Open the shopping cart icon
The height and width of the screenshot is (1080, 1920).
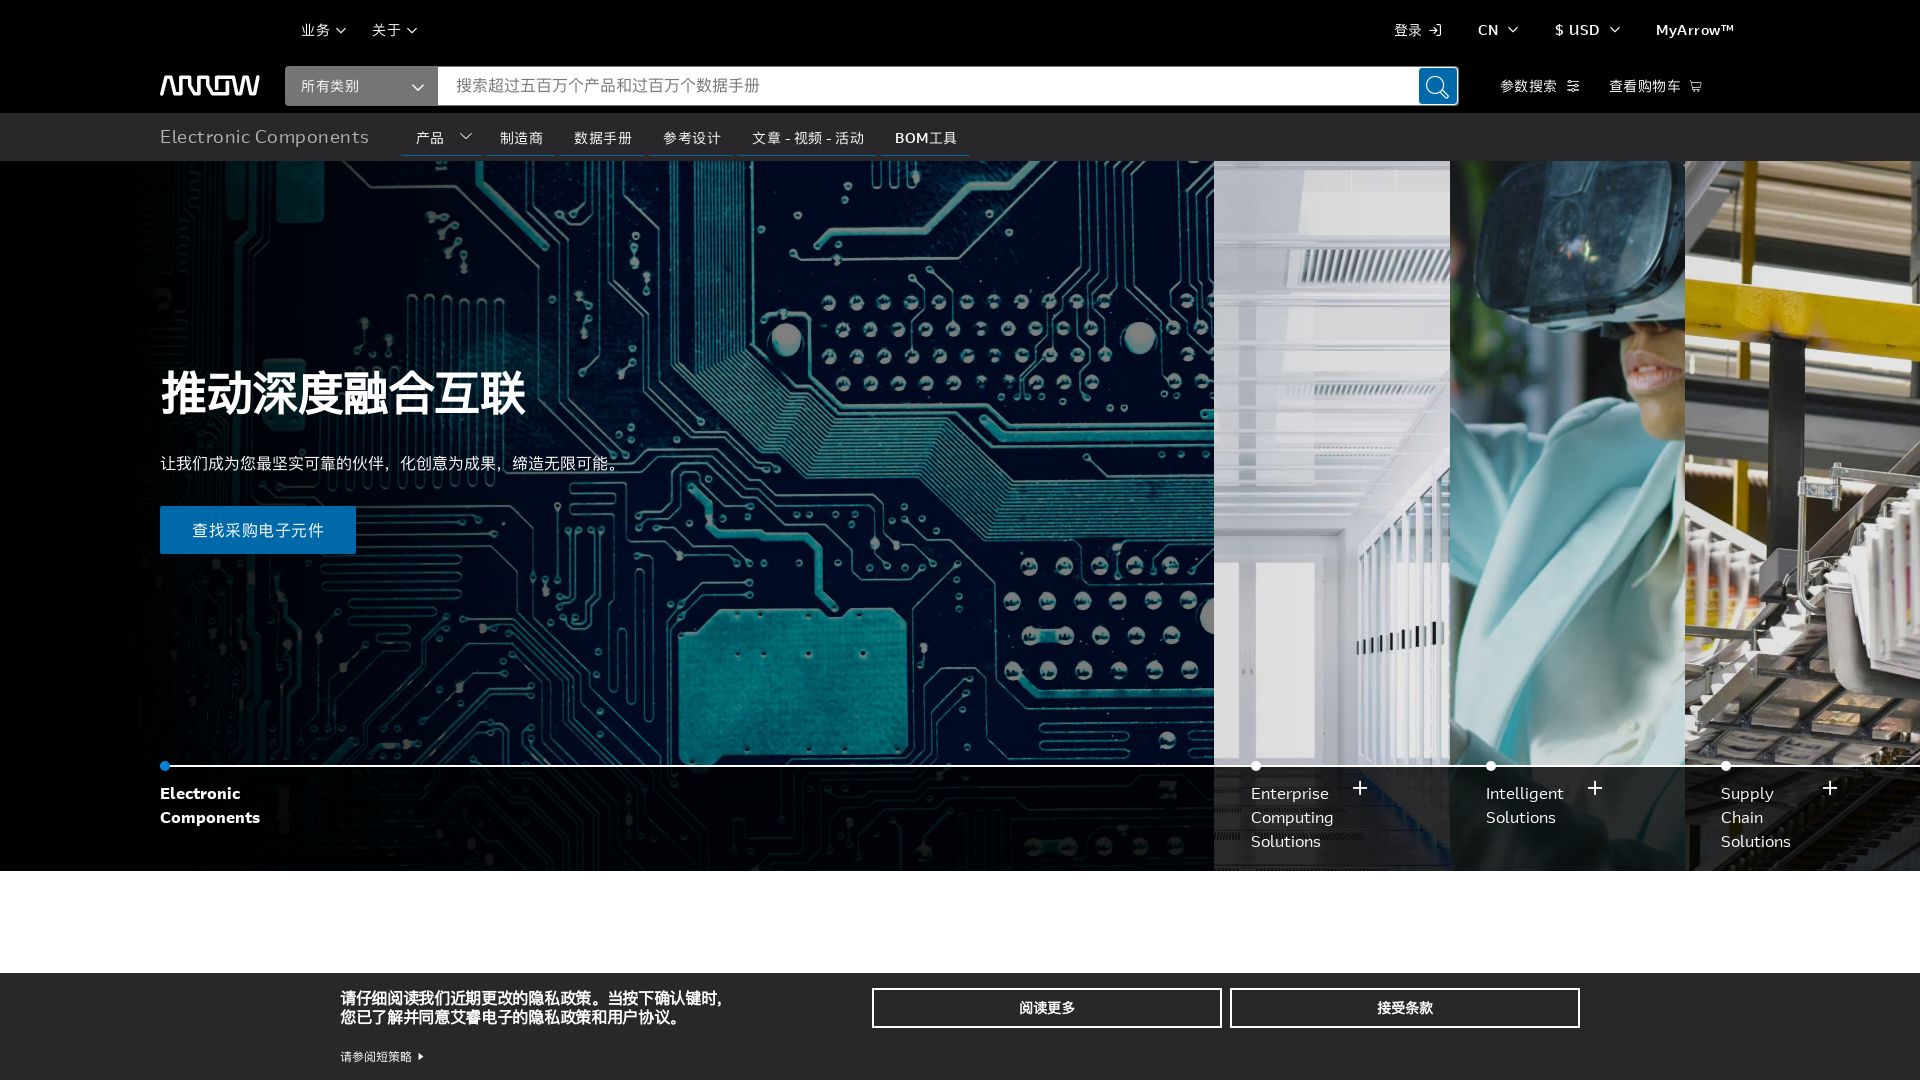(1695, 86)
